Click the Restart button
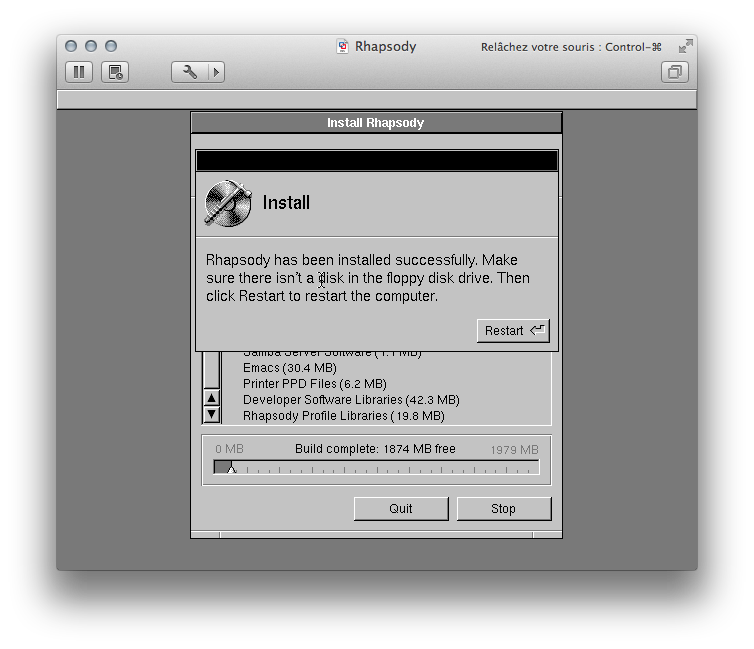 pyautogui.click(x=513, y=331)
